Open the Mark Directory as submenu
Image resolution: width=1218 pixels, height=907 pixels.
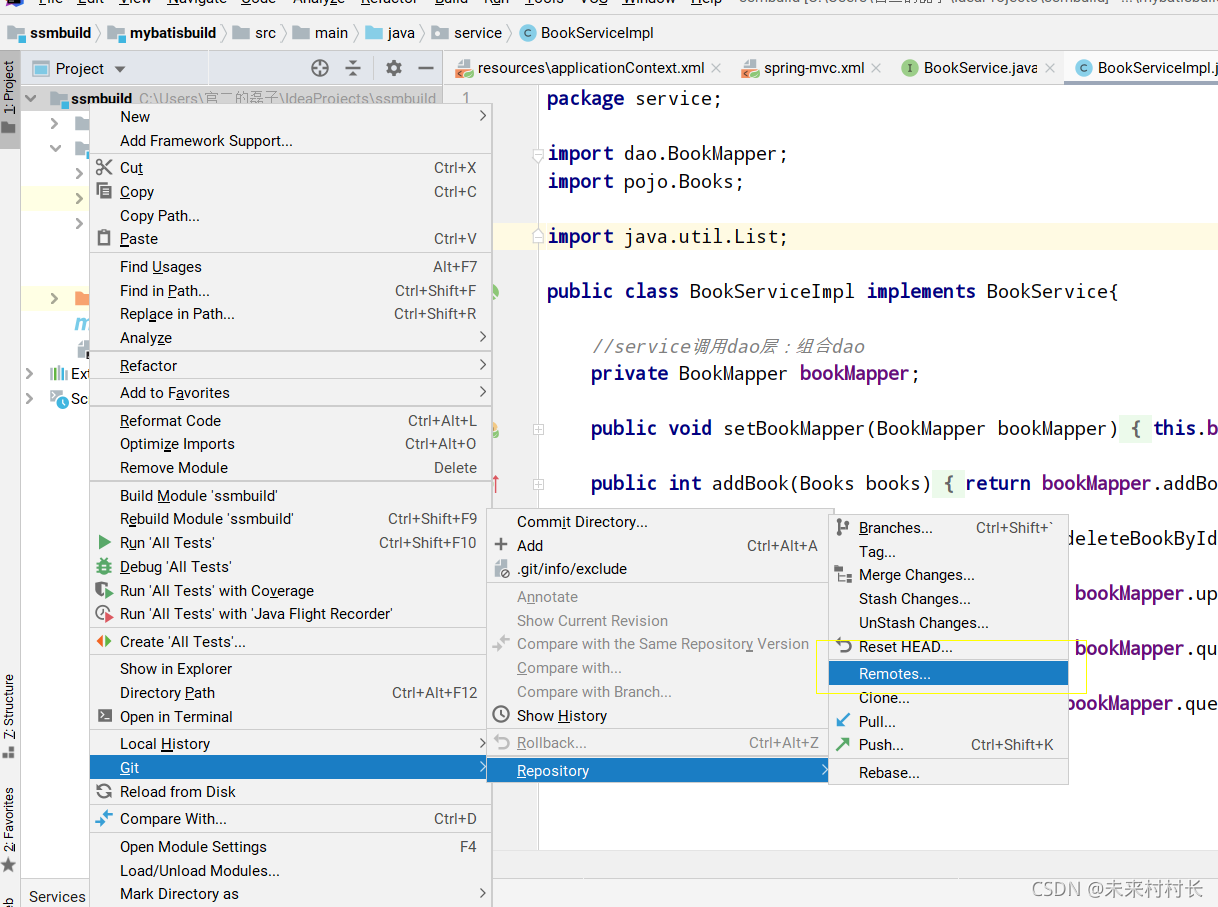pos(291,894)
